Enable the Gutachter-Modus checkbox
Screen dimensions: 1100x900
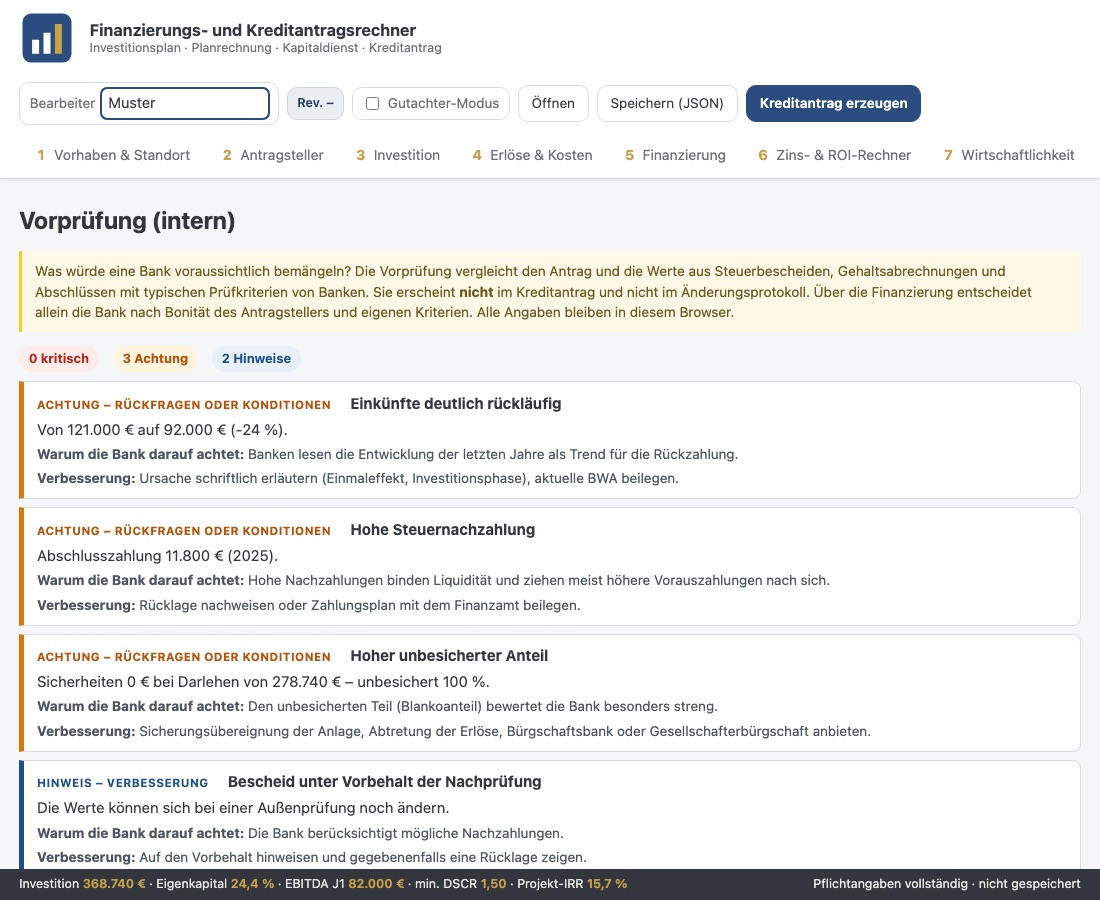pos(373,104)
